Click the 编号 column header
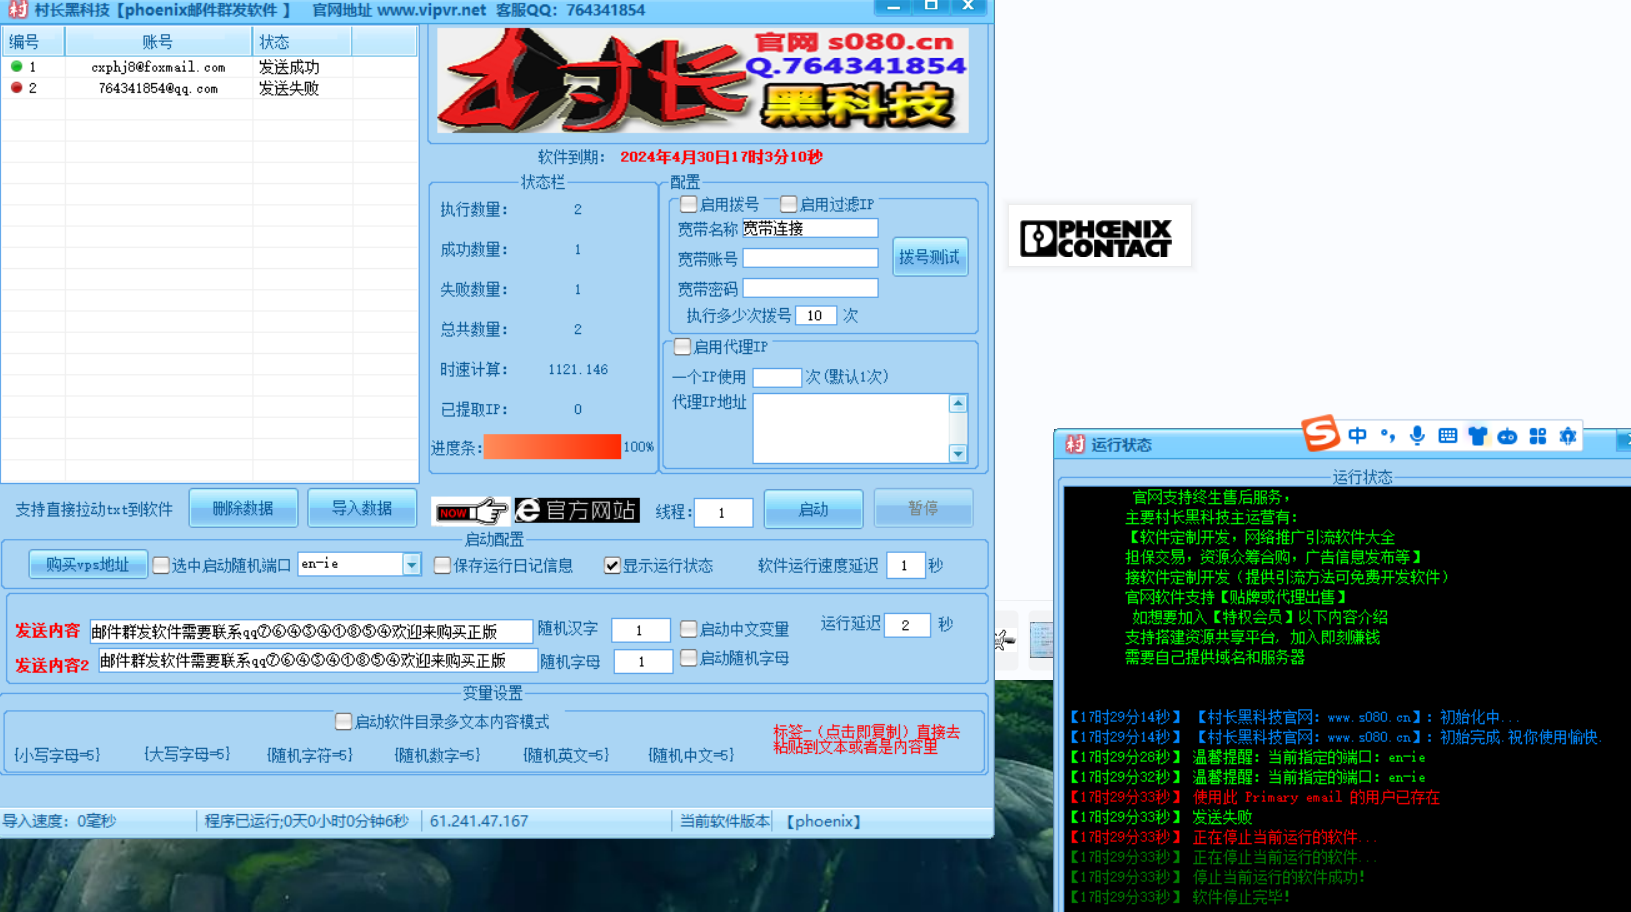1631x912 pixels. [x=33, y=41]
